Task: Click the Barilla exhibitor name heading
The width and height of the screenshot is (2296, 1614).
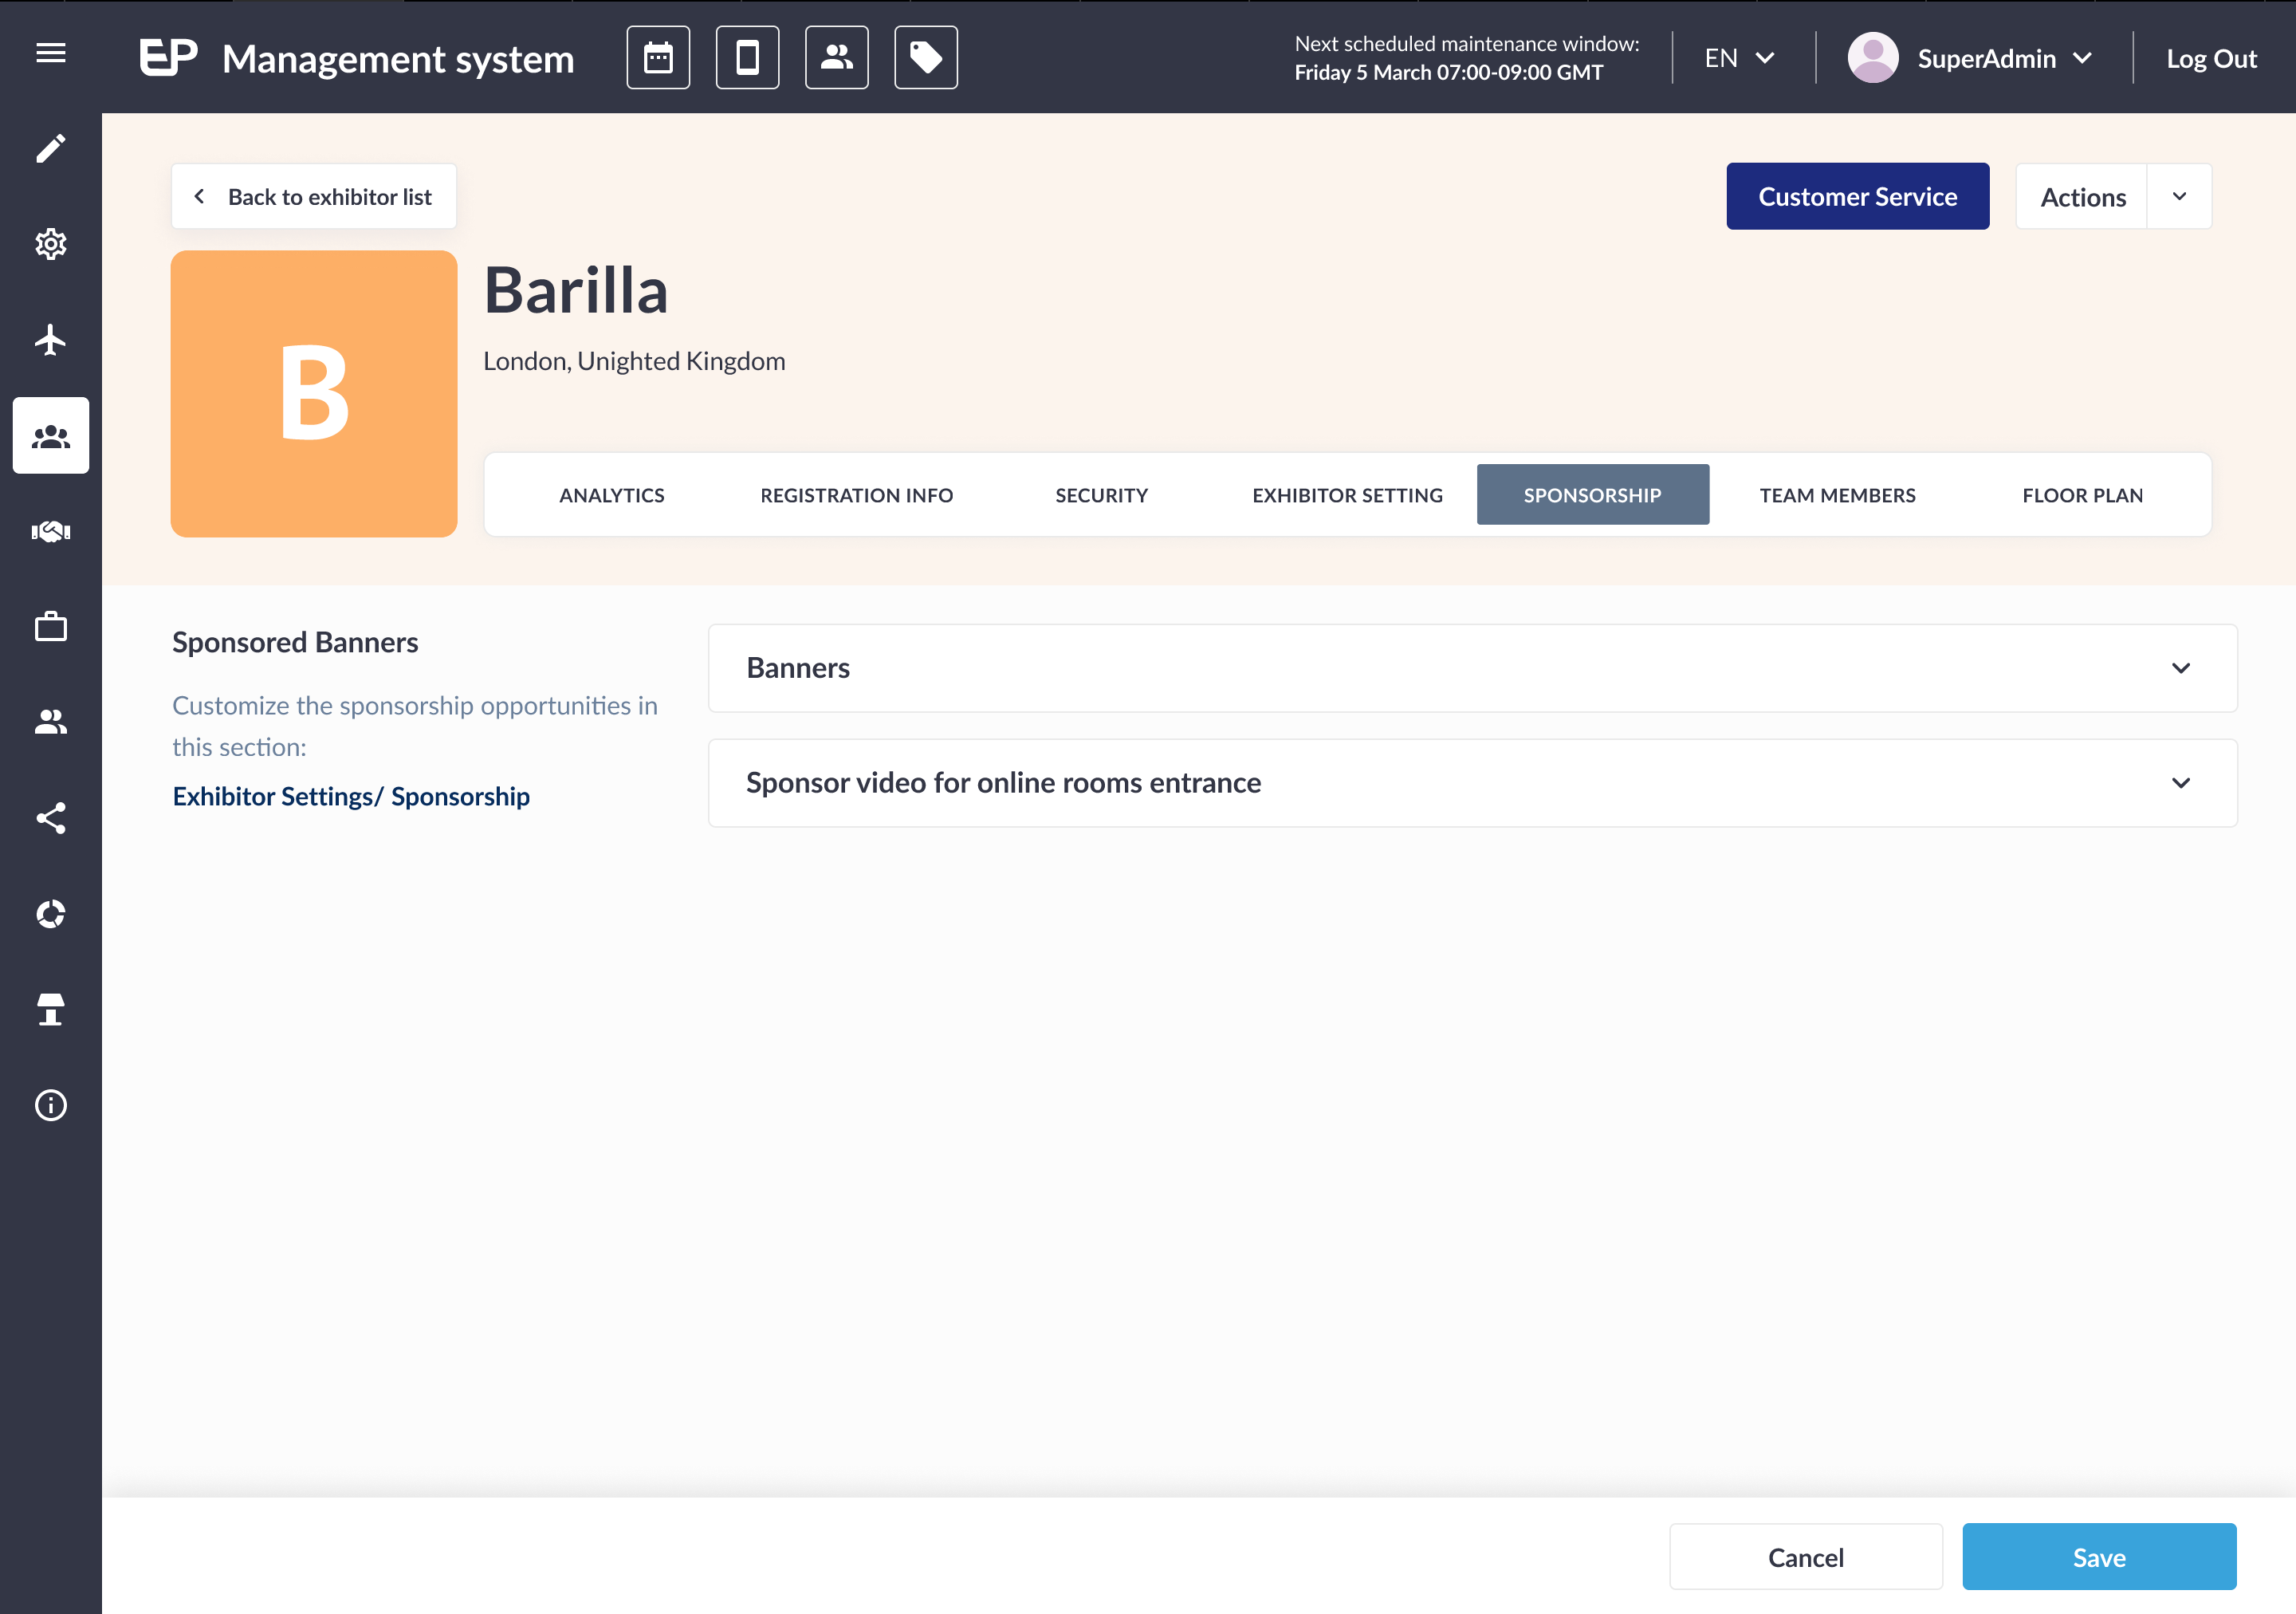Action: [x=576, y=291]
